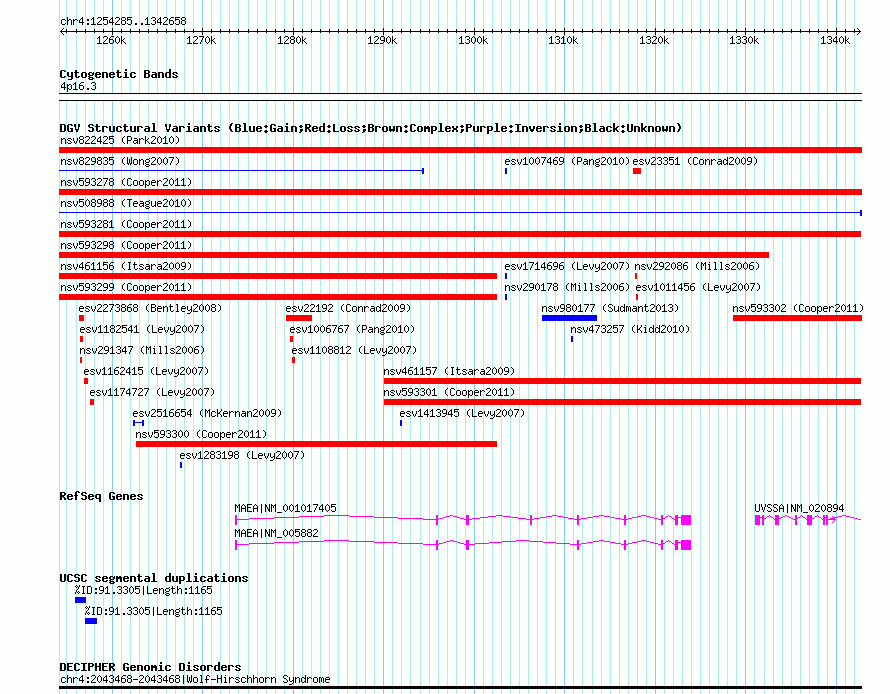Image resolution: width=890 pixels, height=694 pixels.
Task: Click the esv1283198 (Levy2007) label
Action: click(242, 455)
